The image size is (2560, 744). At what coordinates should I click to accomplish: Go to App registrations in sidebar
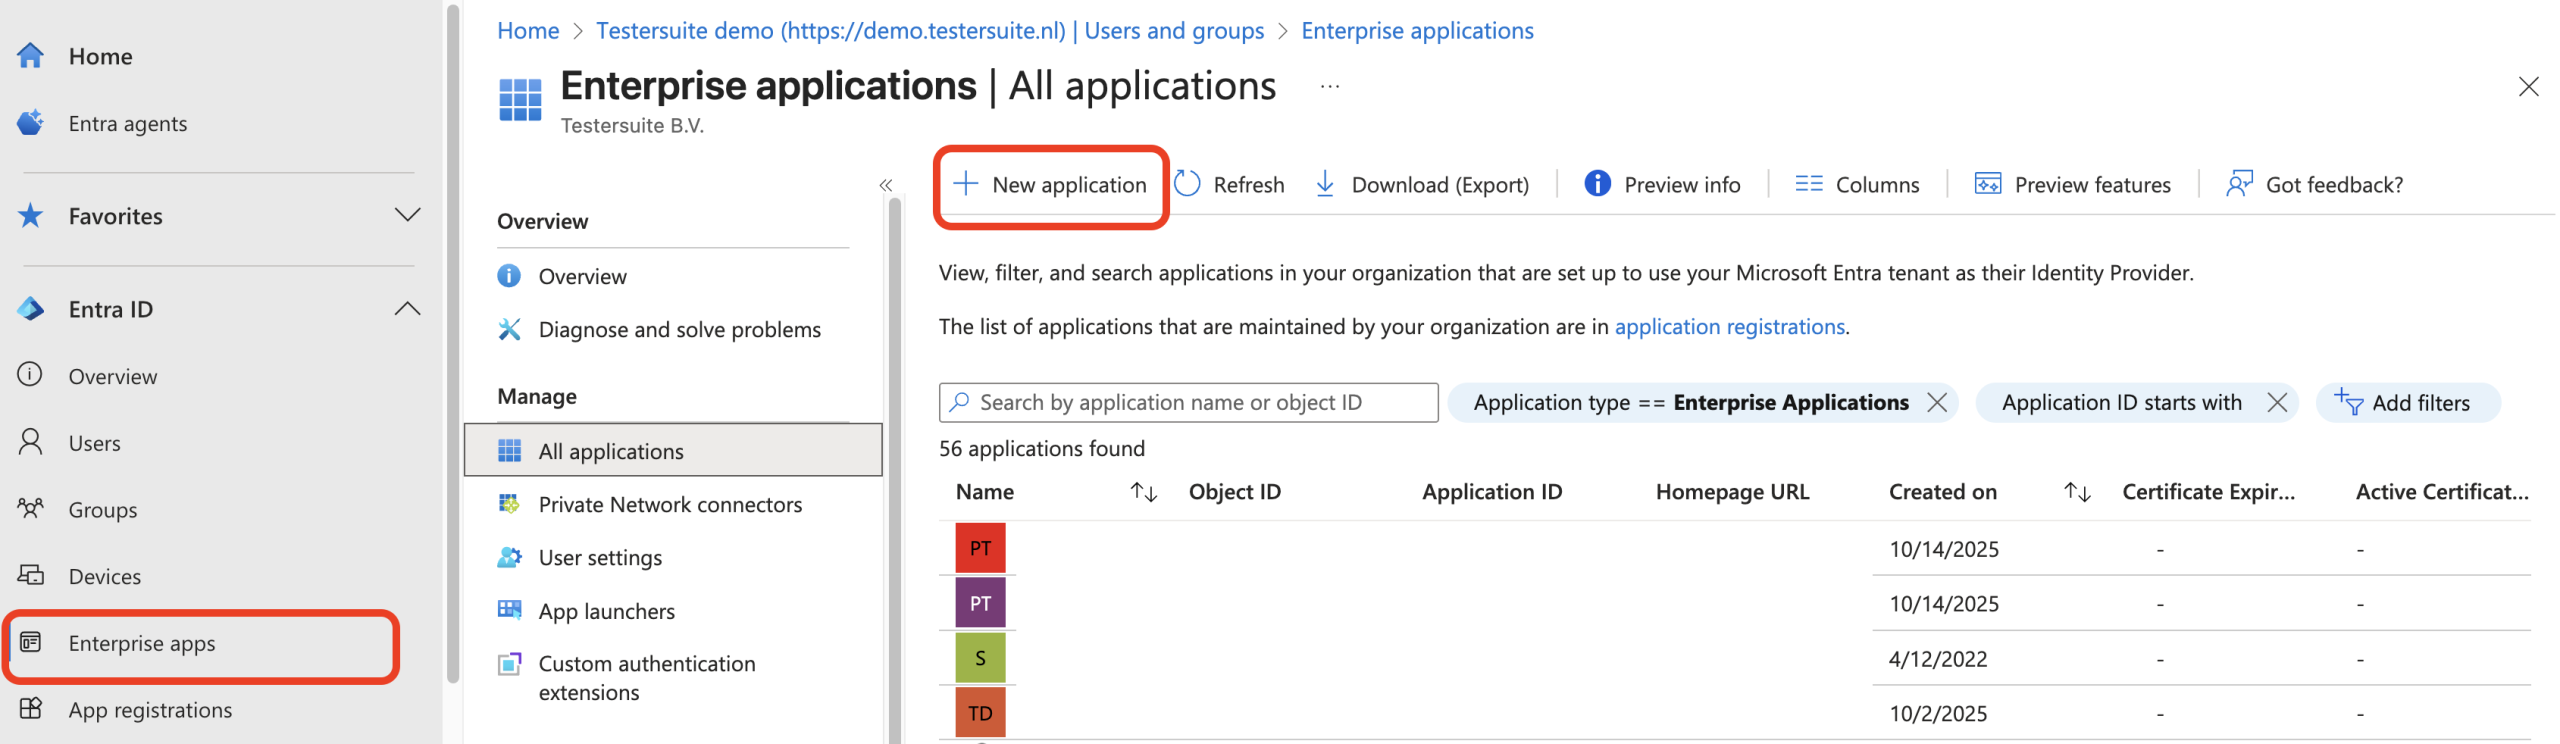coord(150,709)
